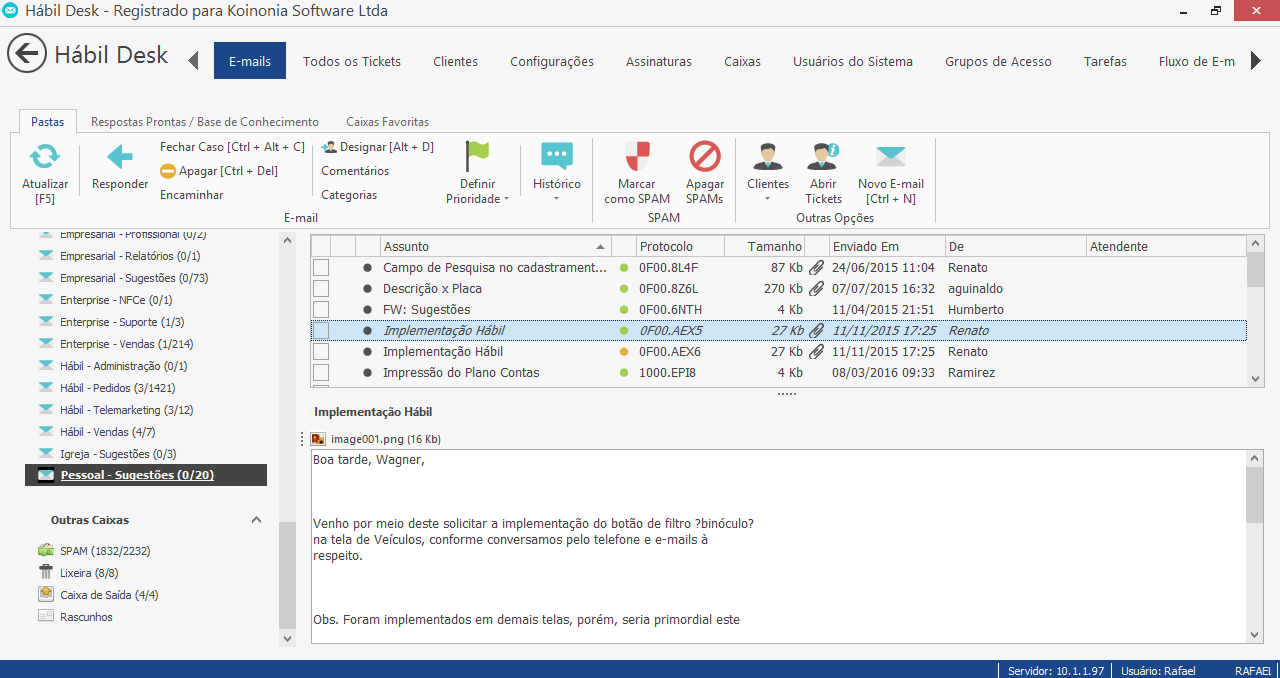Go back with the circular arrow
Viewport: 1280px width, 678px height.
click(27, 54)
